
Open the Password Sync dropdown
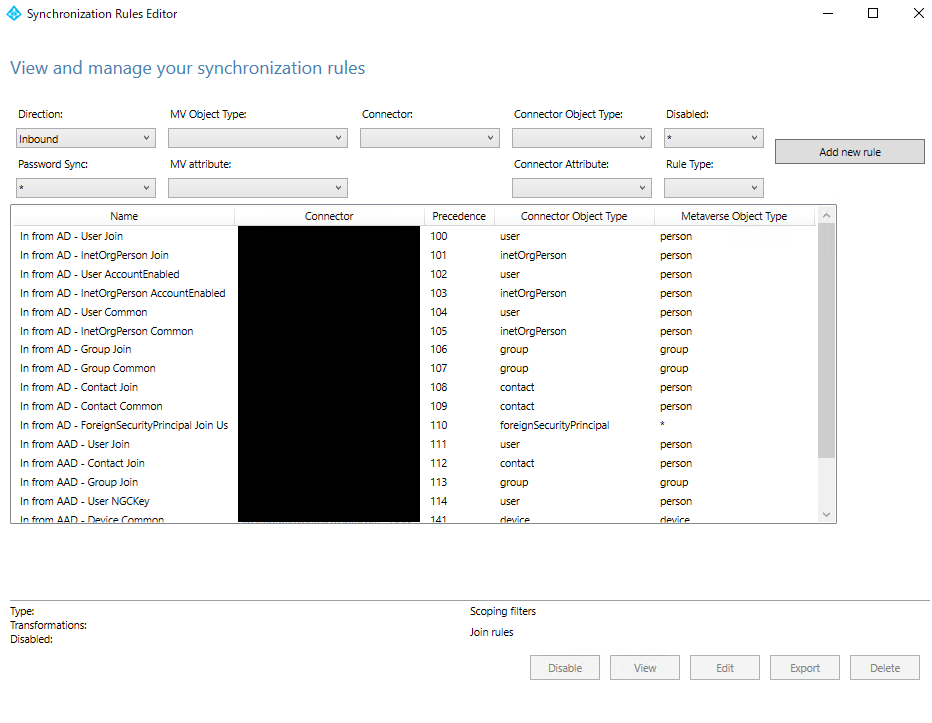pyautogui.click(x=86, y=188)
